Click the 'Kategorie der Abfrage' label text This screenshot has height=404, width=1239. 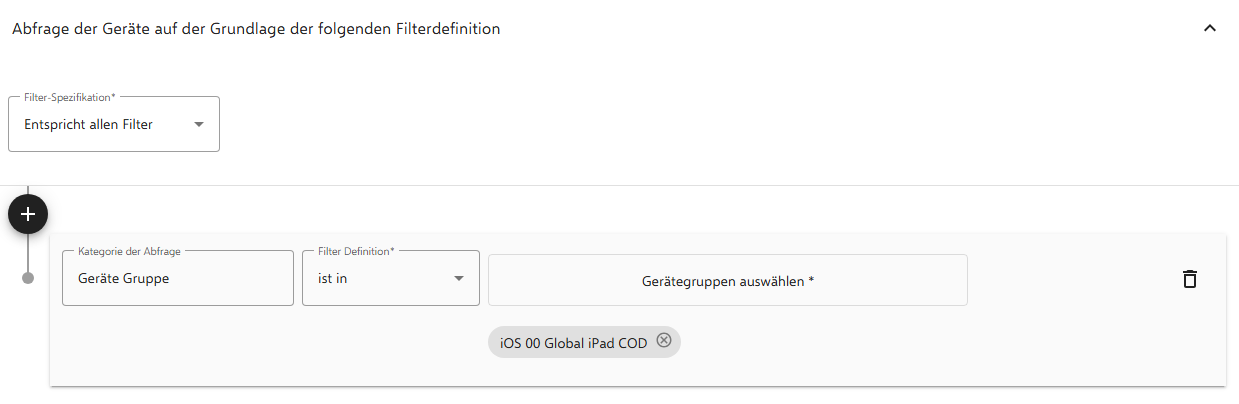129,251
